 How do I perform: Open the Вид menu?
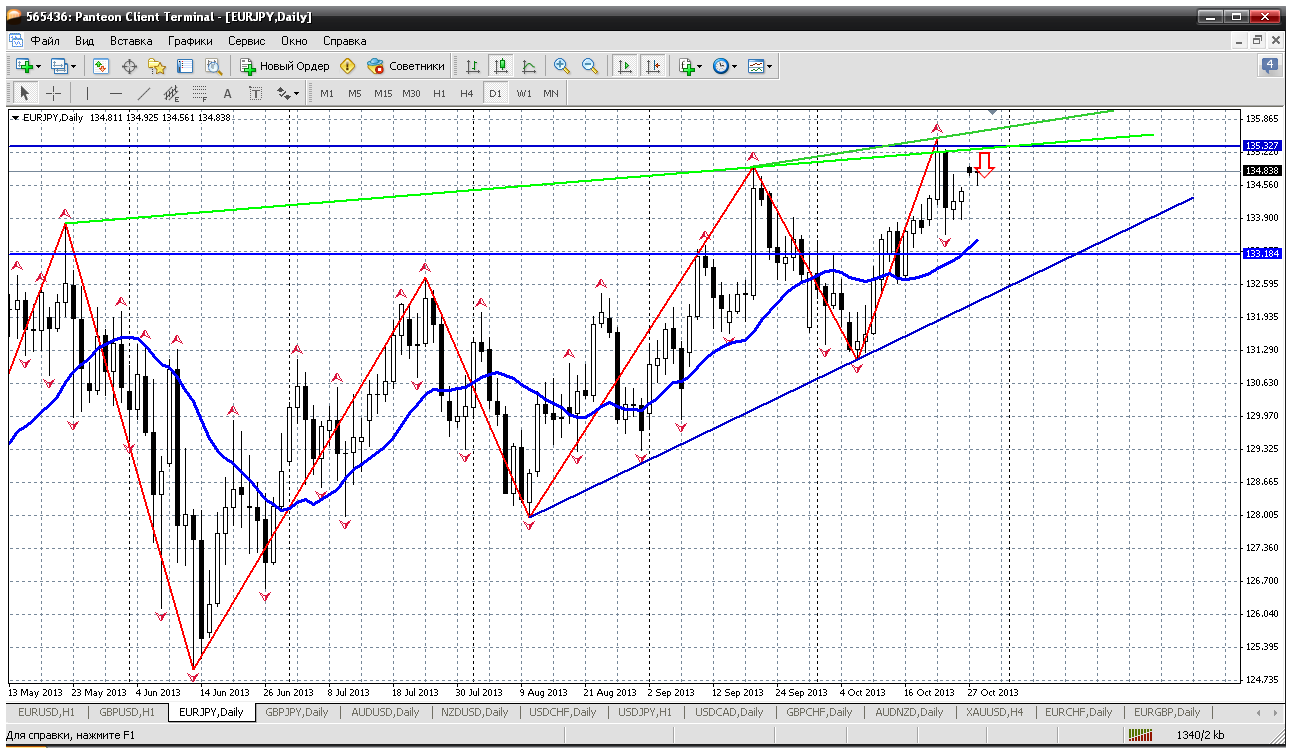pyautogui.click(x=84, y=41)
